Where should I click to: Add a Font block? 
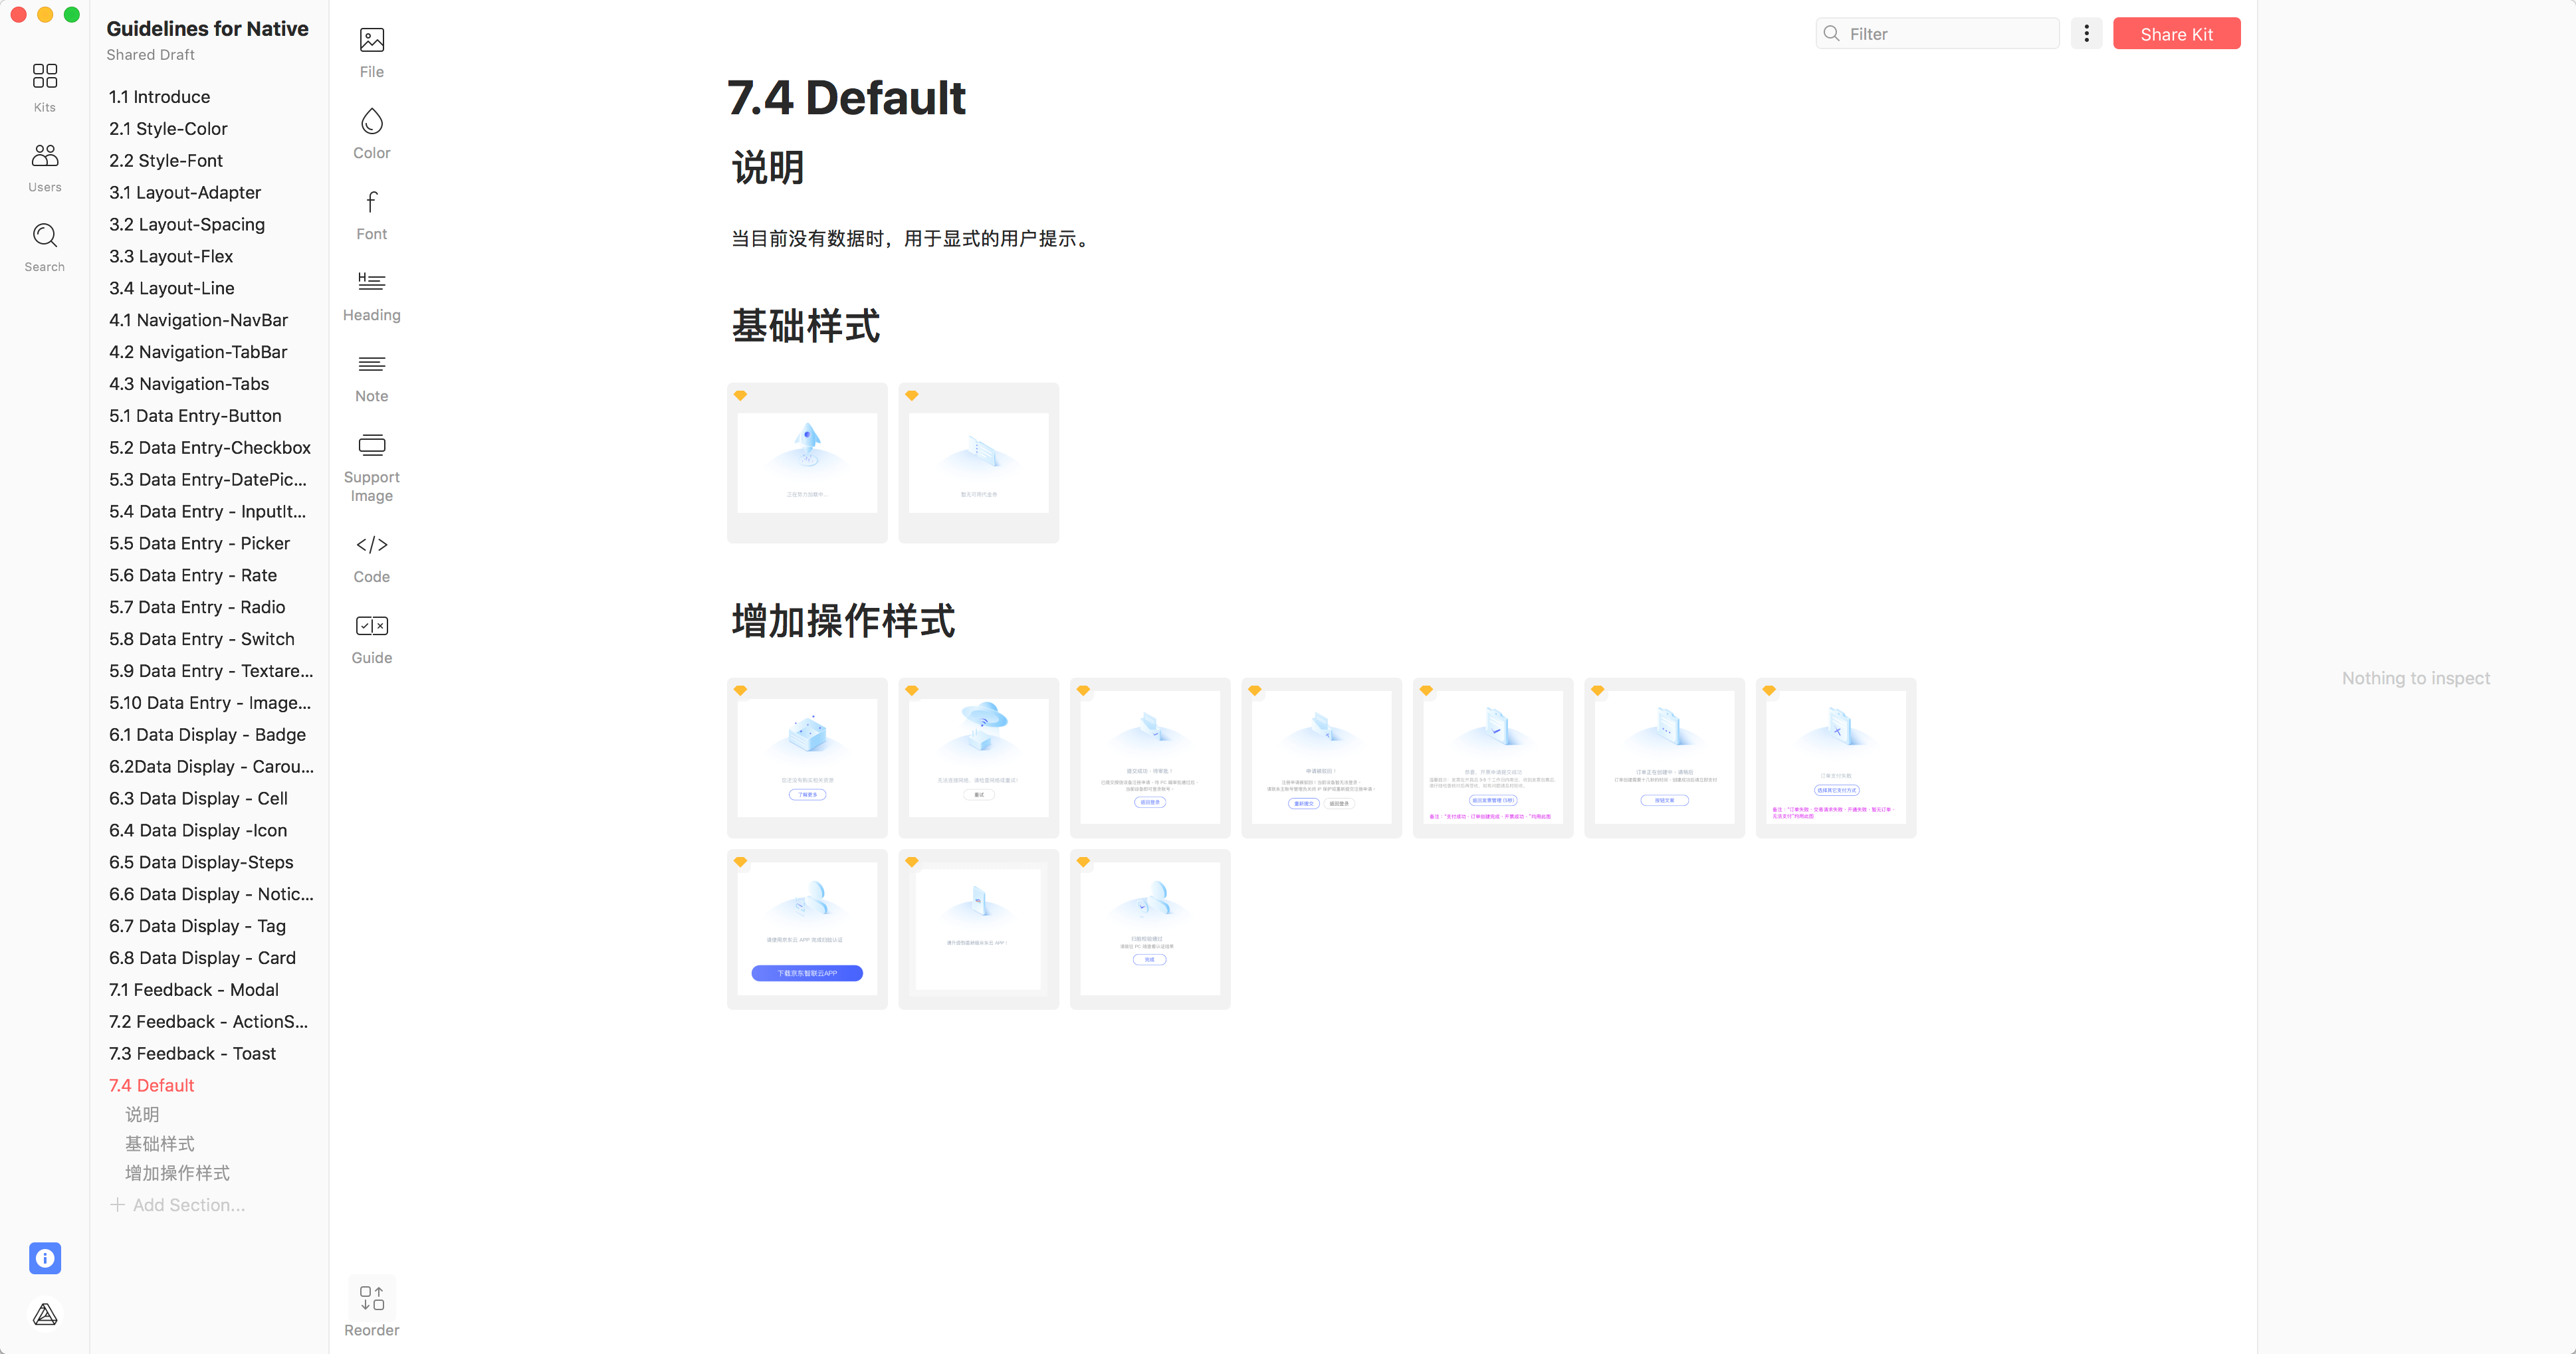[371, 214]
